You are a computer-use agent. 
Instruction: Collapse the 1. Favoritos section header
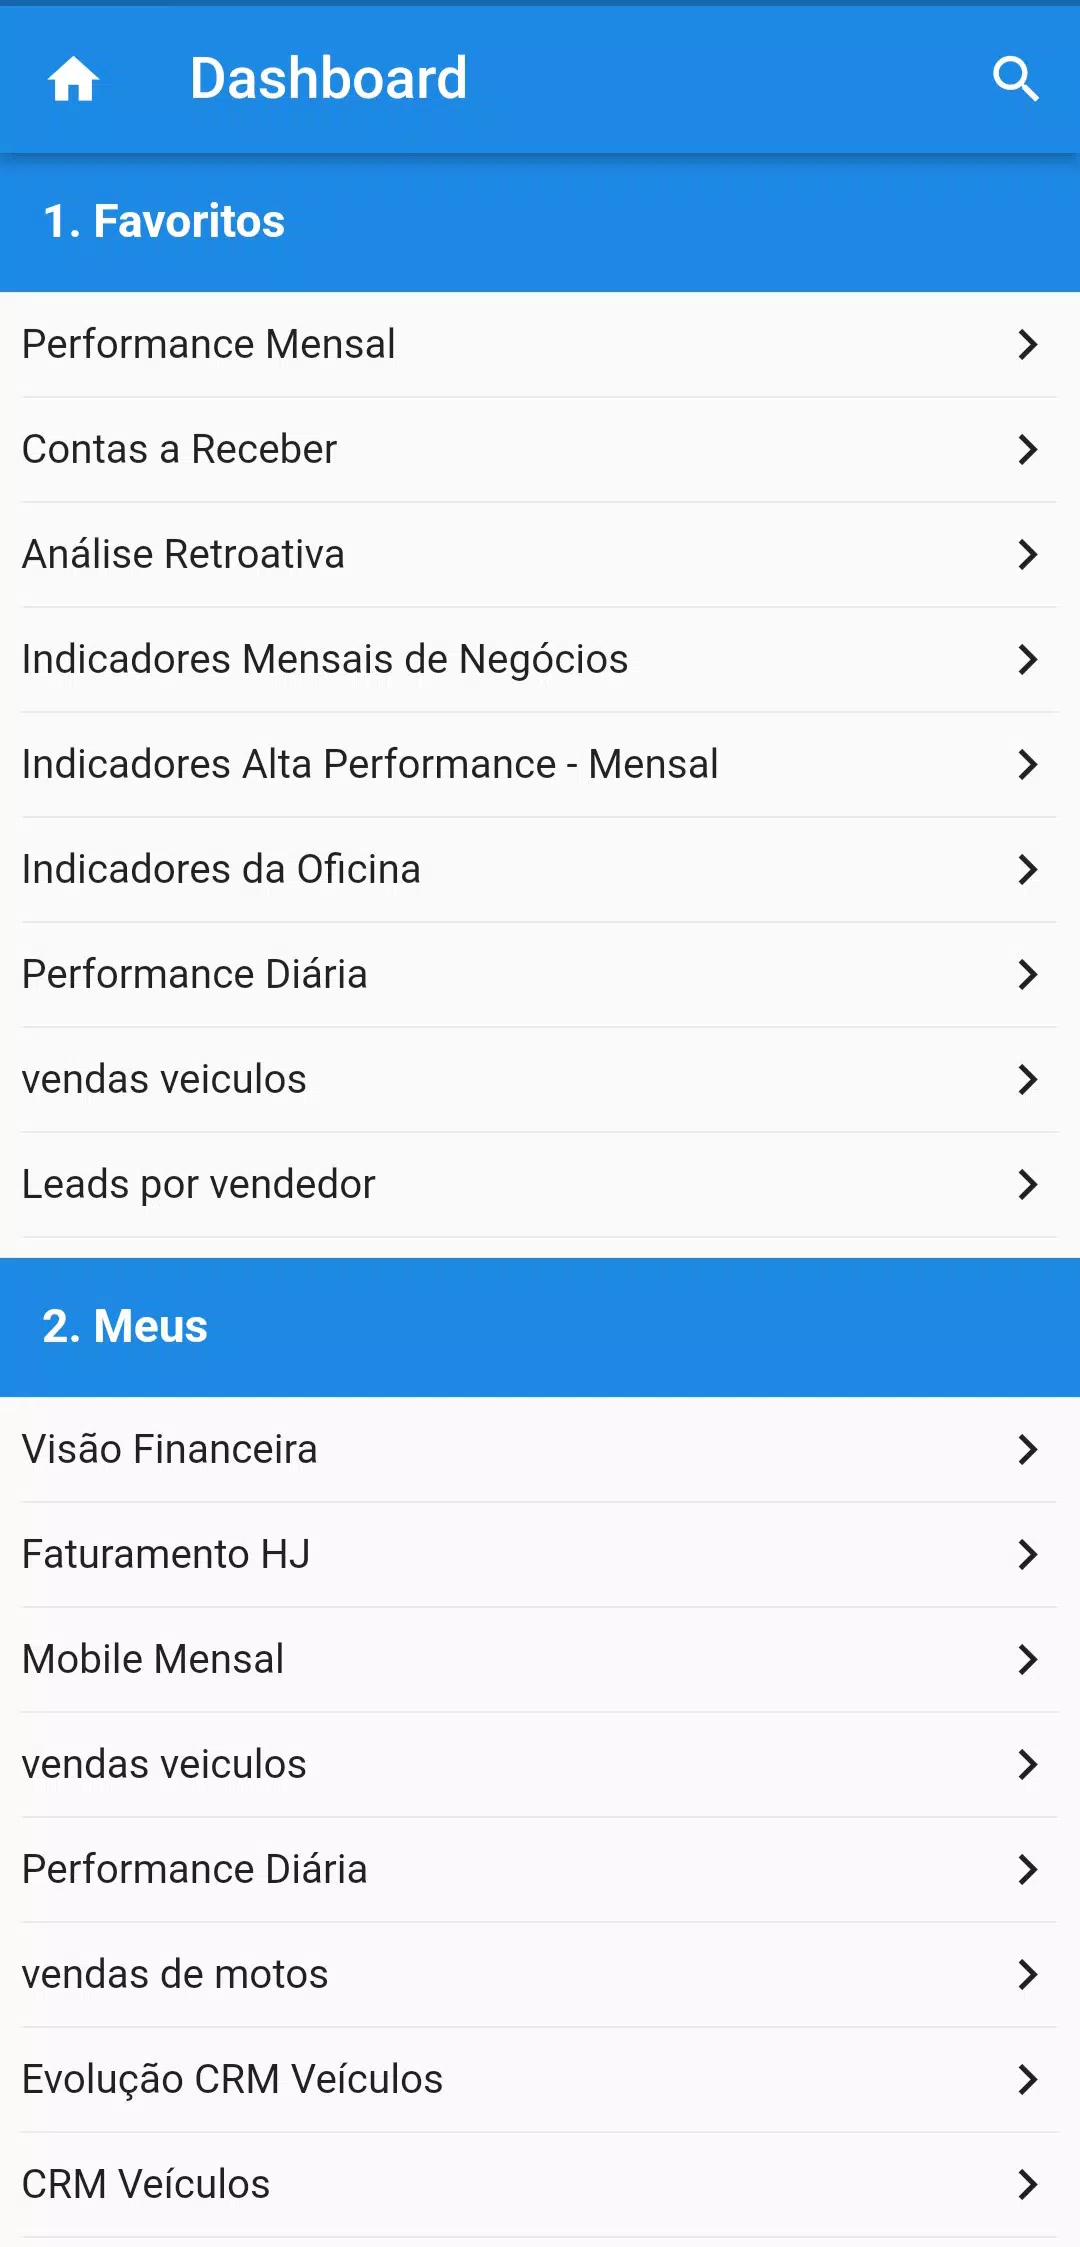tap(540, 222)
